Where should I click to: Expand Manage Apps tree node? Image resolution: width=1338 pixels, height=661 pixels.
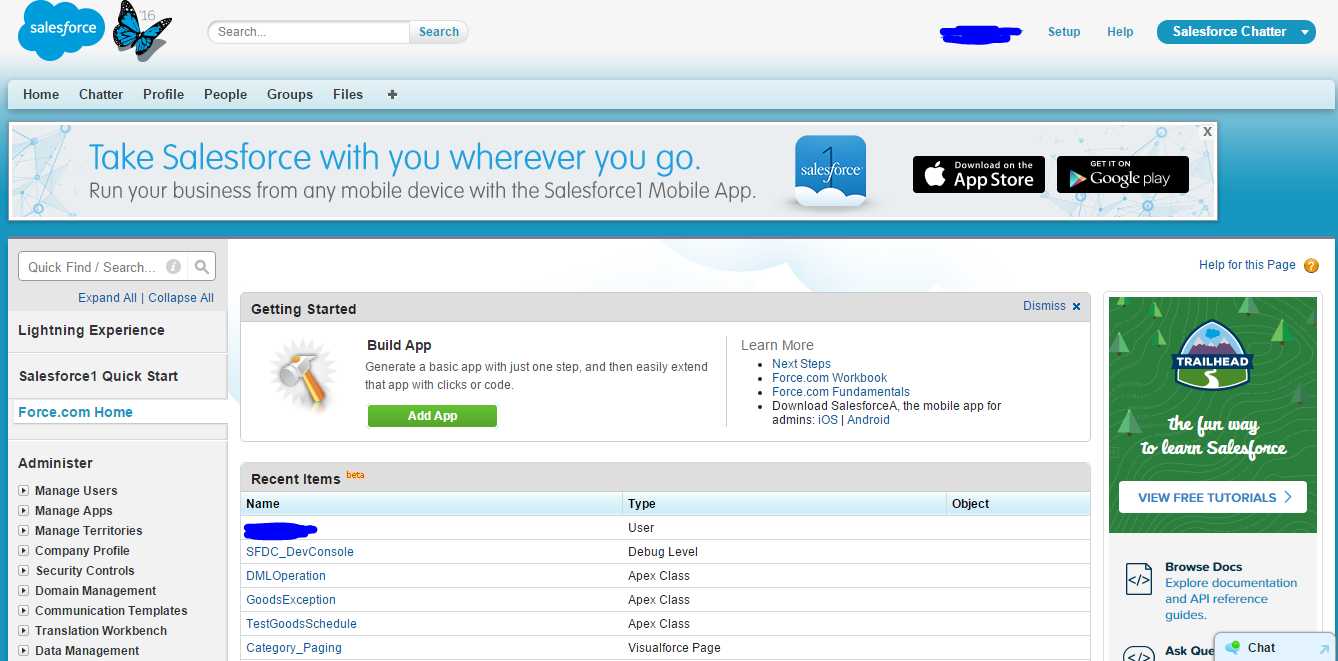24,511
